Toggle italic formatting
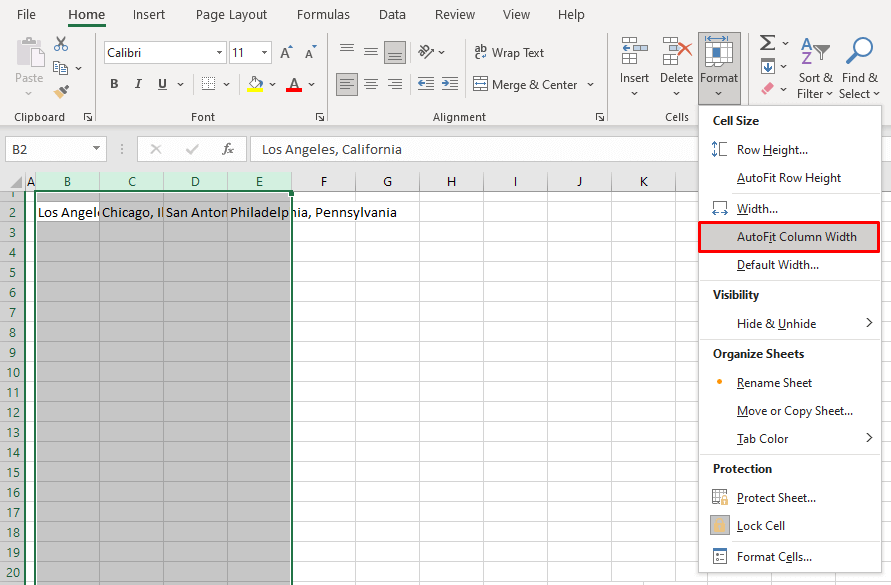 [138, 84]
